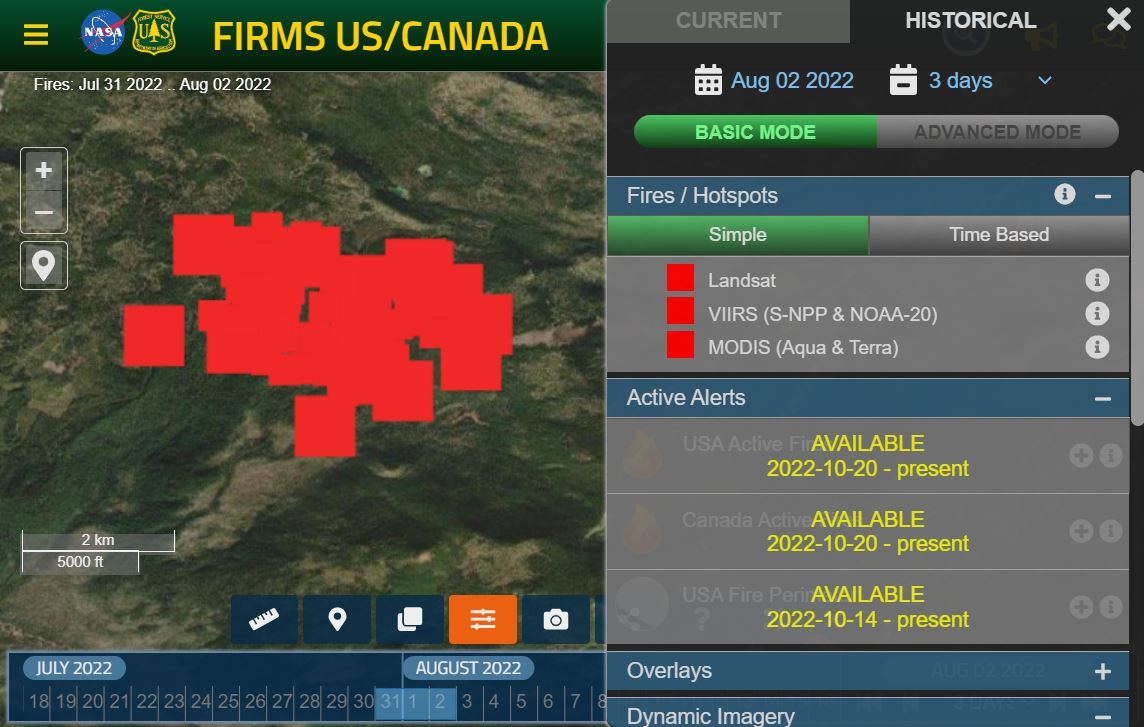Collapse the Active Alerts section
Viewport: 1144px width, 727px height.
[x=1102, y=399]
